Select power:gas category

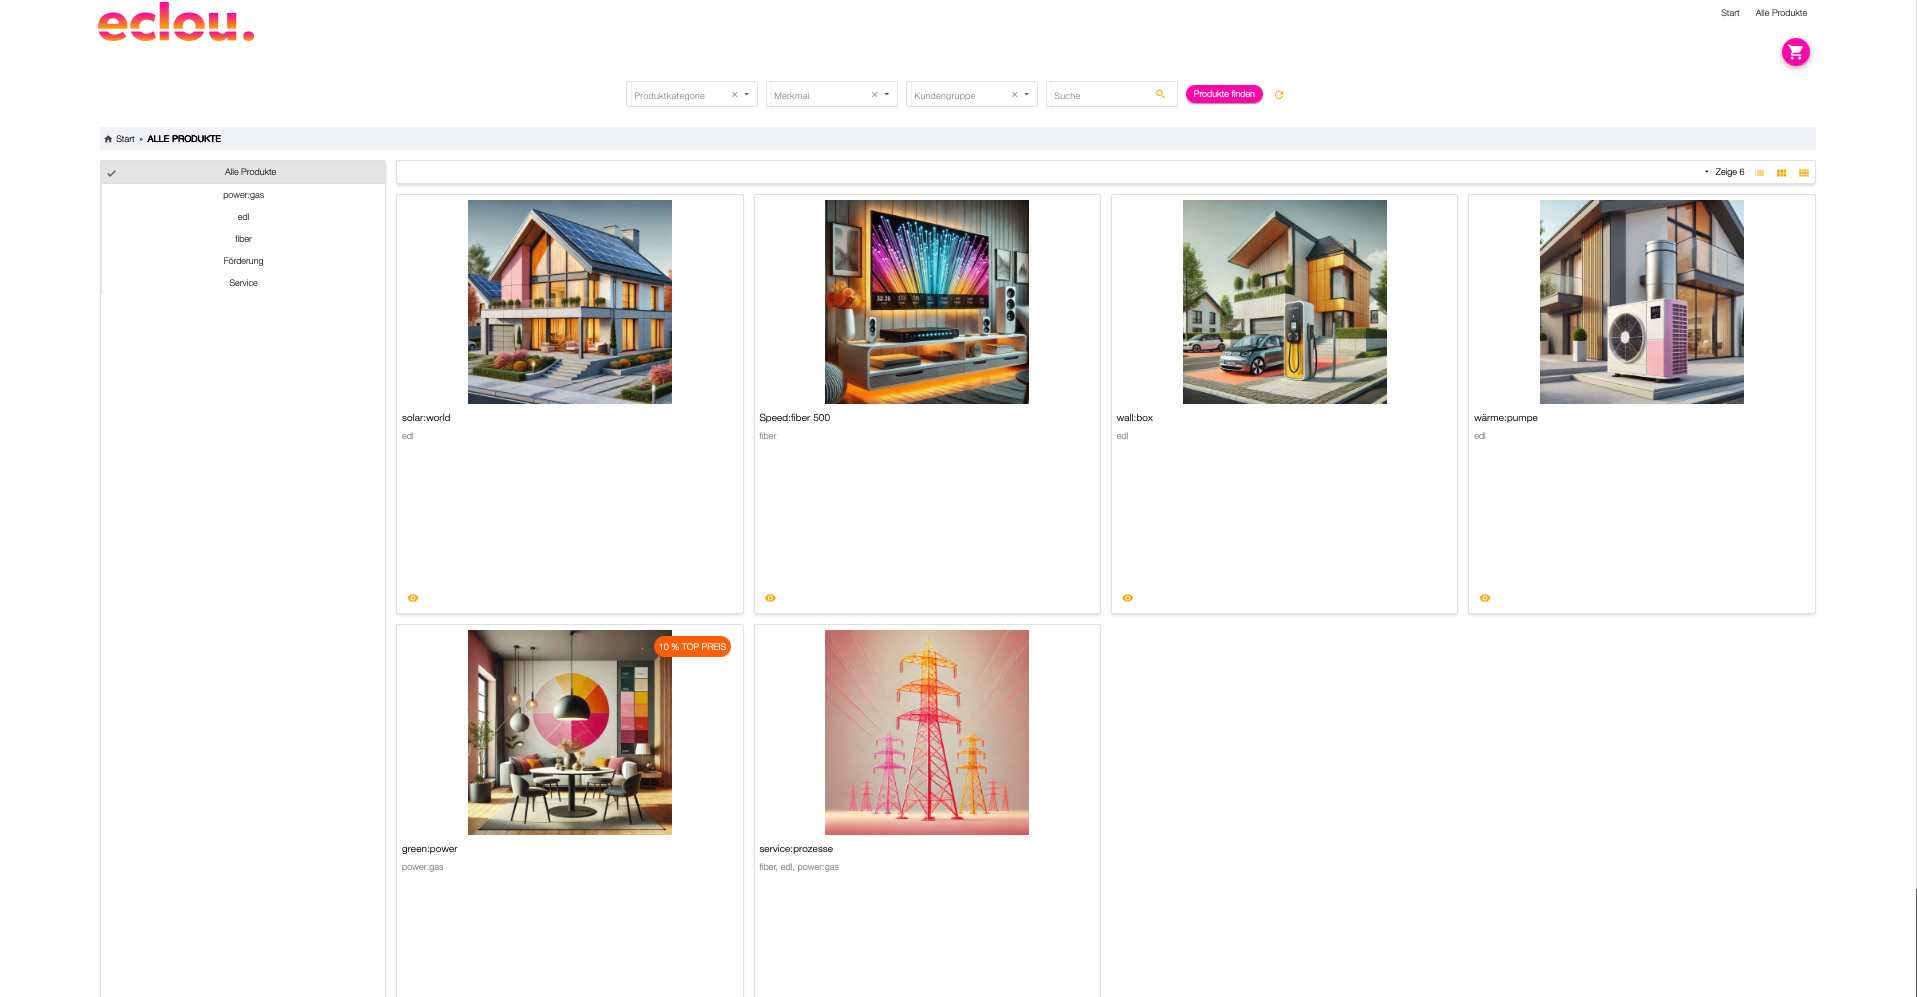pos(243,195)
